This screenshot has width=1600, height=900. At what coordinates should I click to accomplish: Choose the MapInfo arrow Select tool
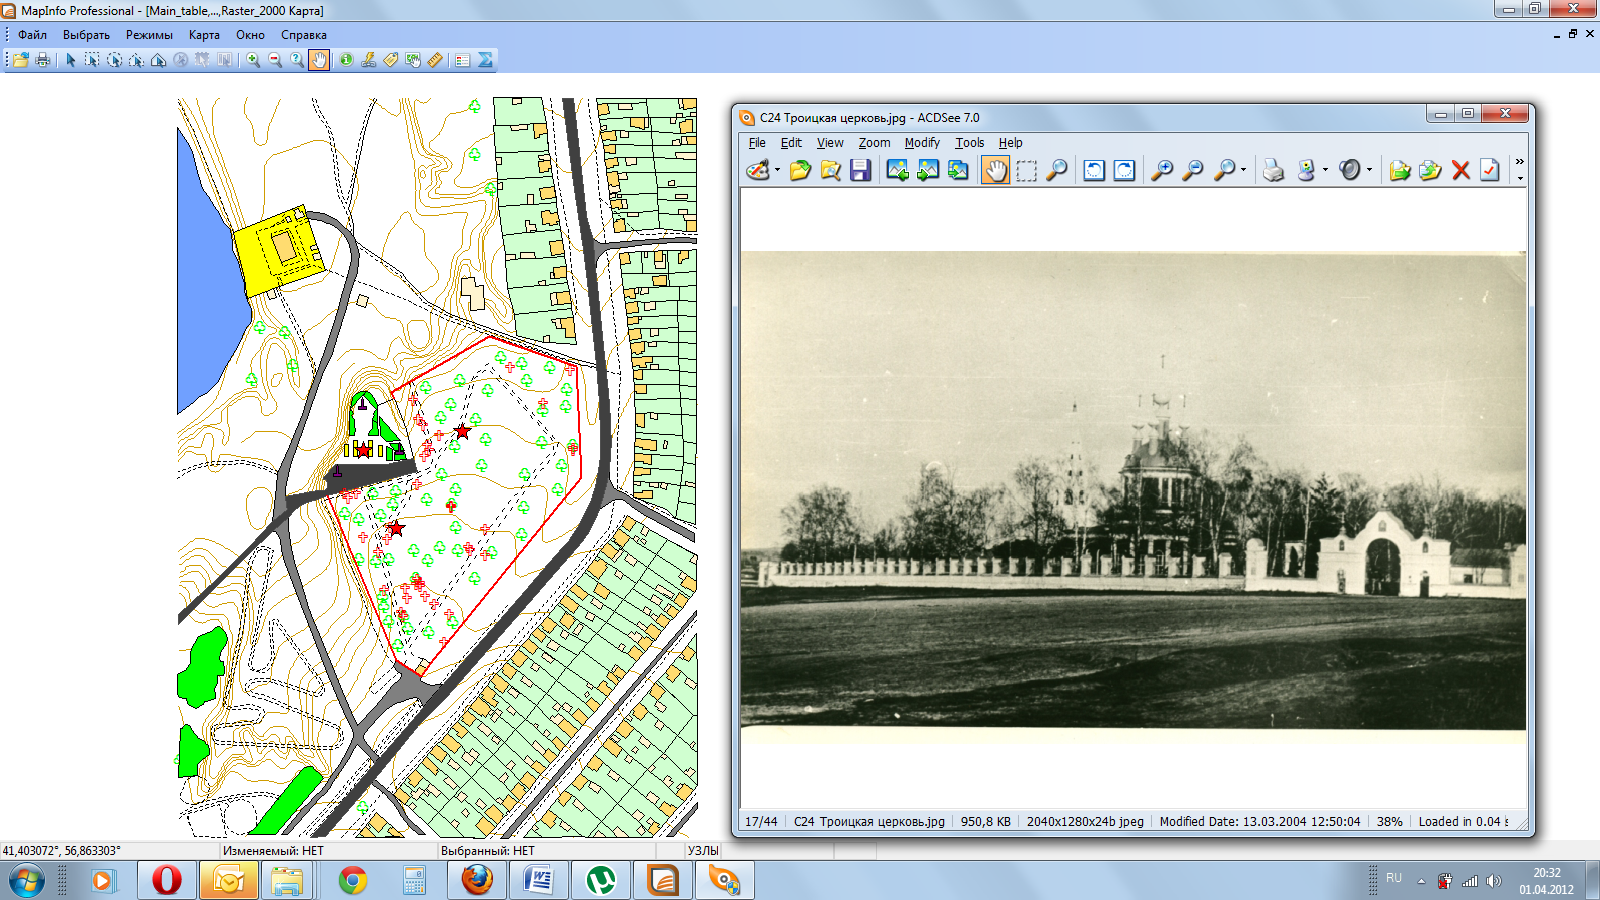(71, 60)
